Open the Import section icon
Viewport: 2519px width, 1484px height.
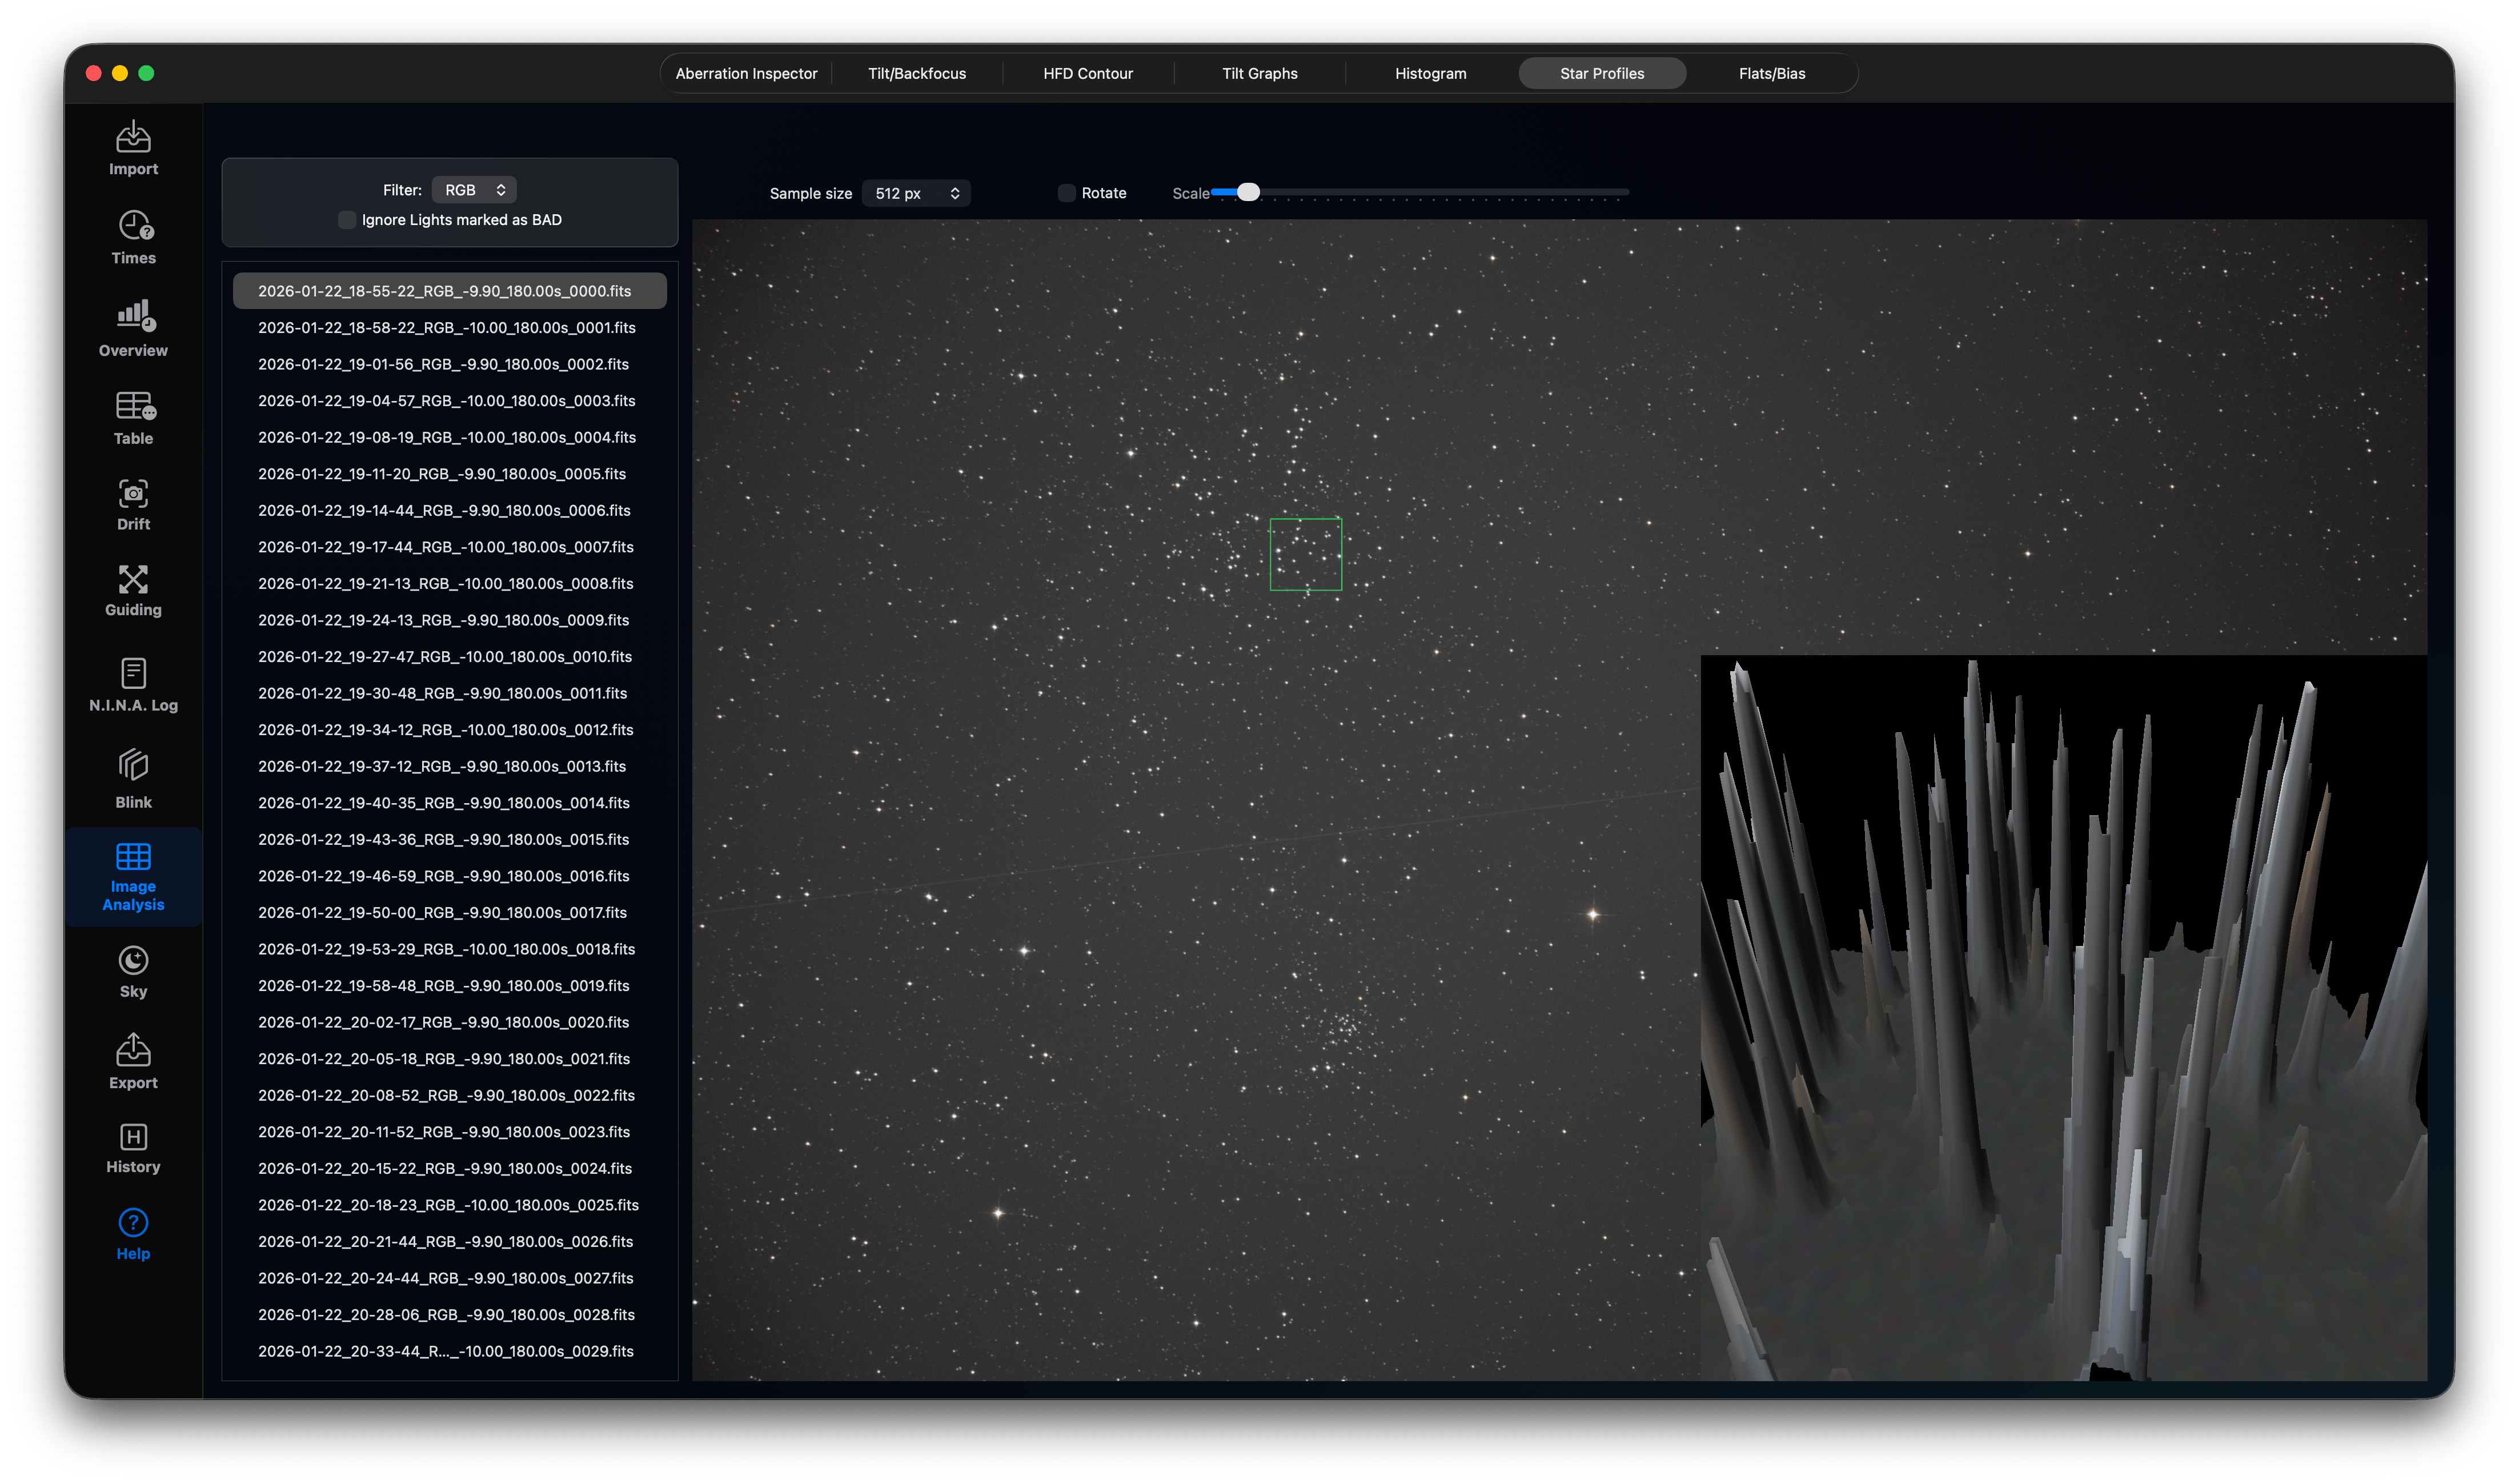133,137
